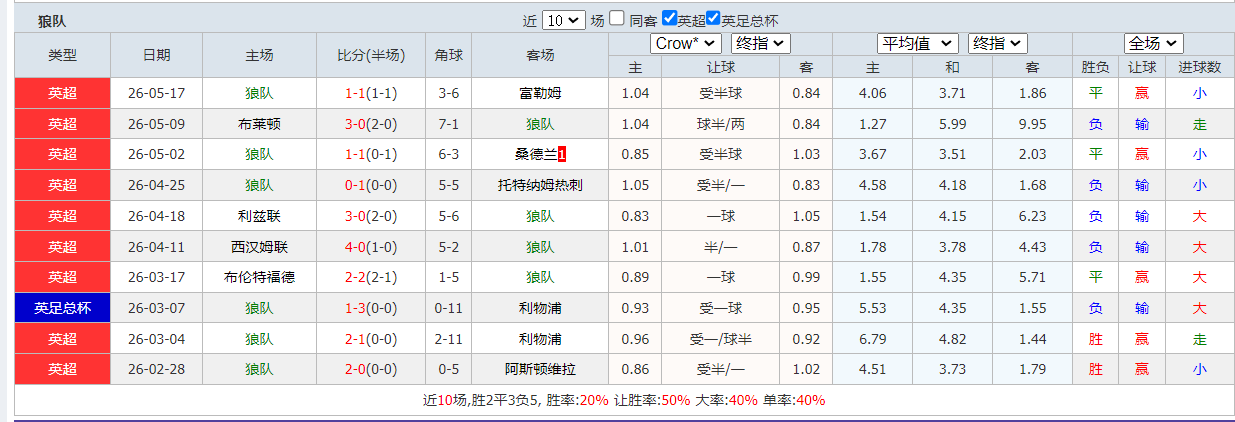Click score 3-0(2-0) against 布莱顿
1235x422 pixels.
(x=371, y=125)
